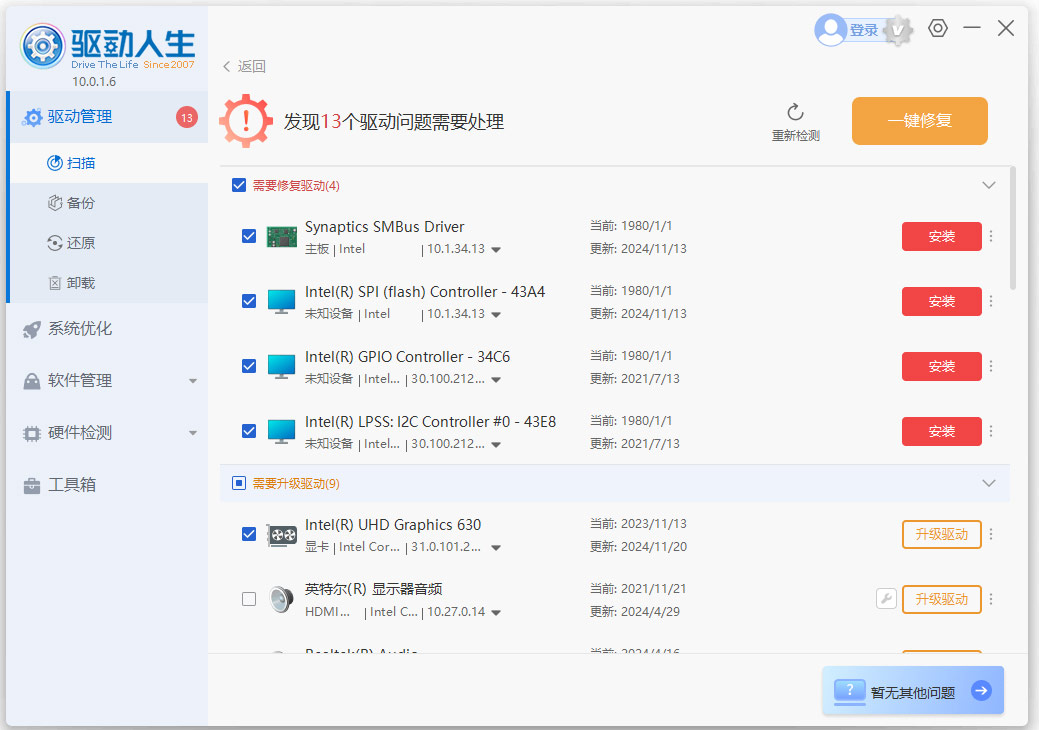Click 安装 for Intel GPIO Controller - 34C6
The height and width of the screenshot is (730, 1039).
click(x=941, y=366)
